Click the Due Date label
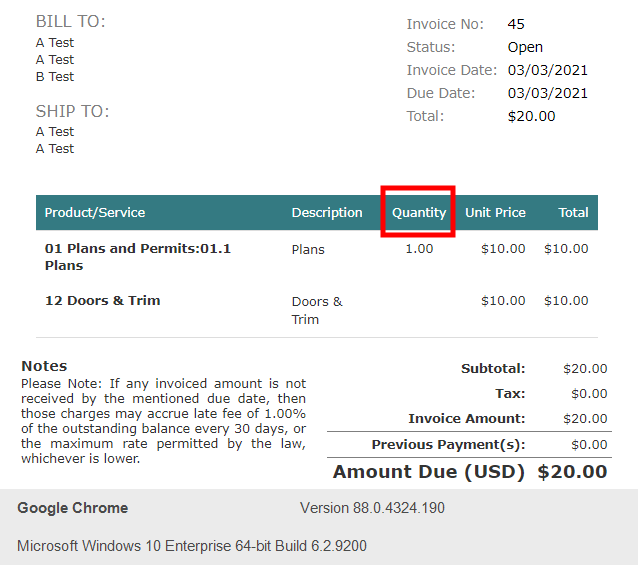The image size is (638, 565). (x=441, y=93)
